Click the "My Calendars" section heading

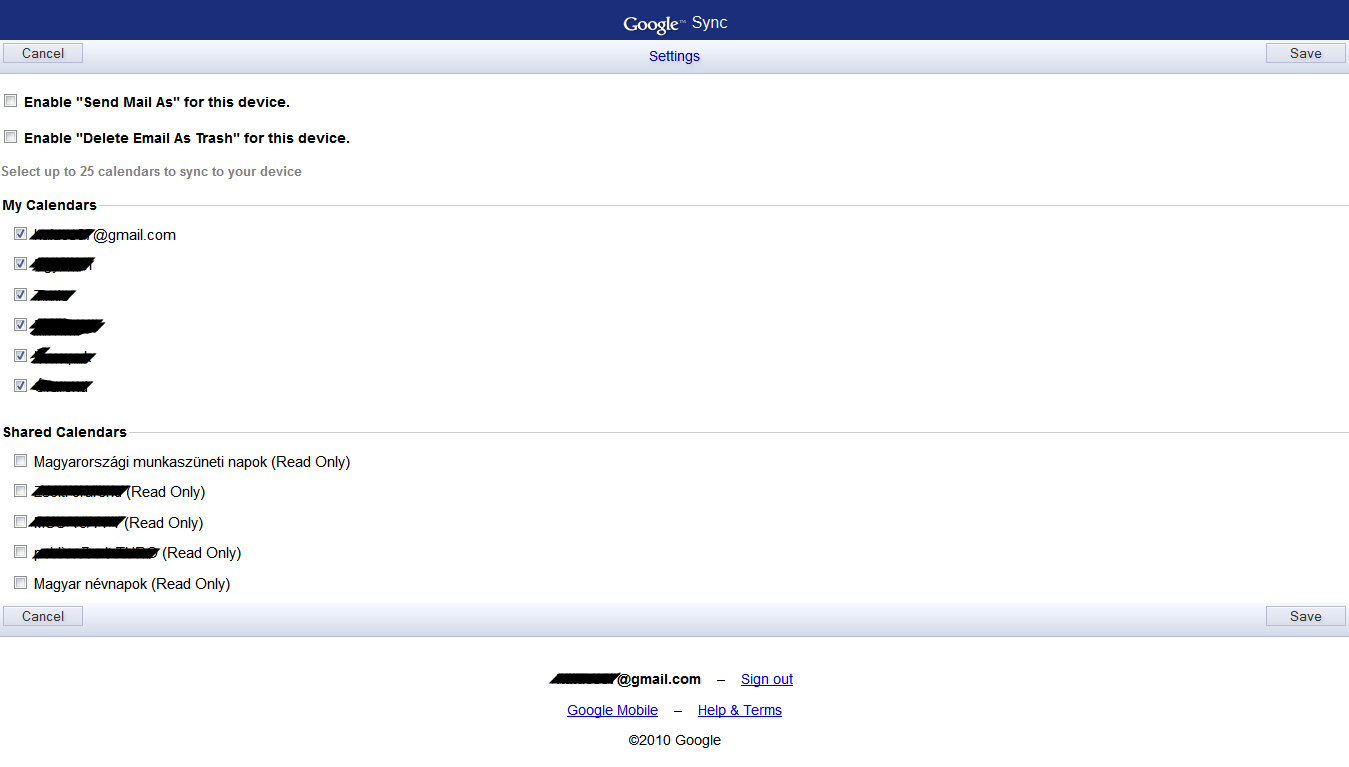[x=50, y=205]
